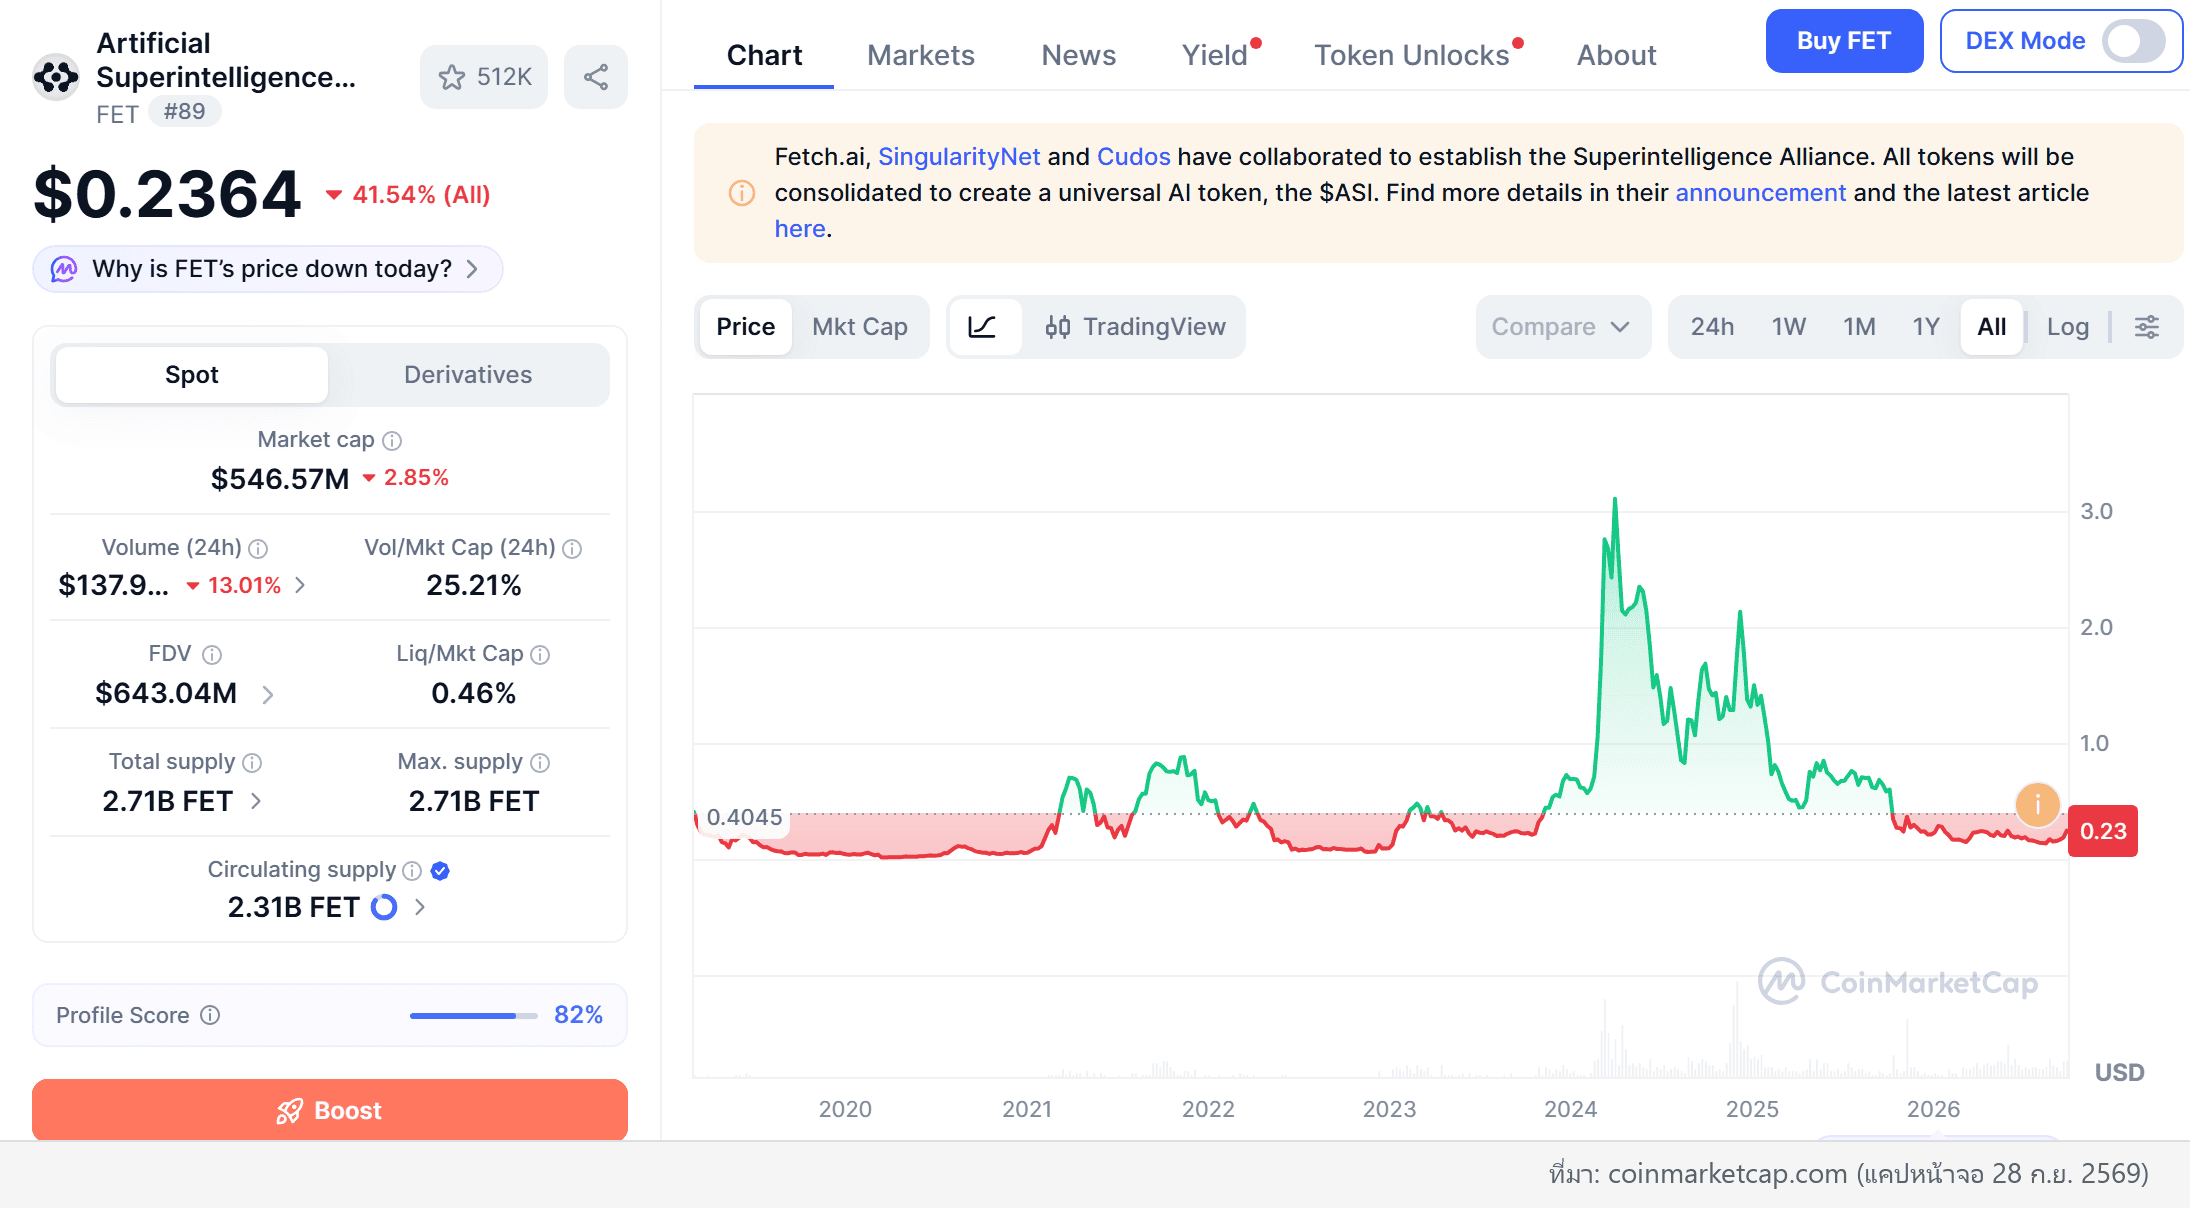Open the Yield tab
The height and width of the screenshot is (1208, 2190).
coord(1215,55)
